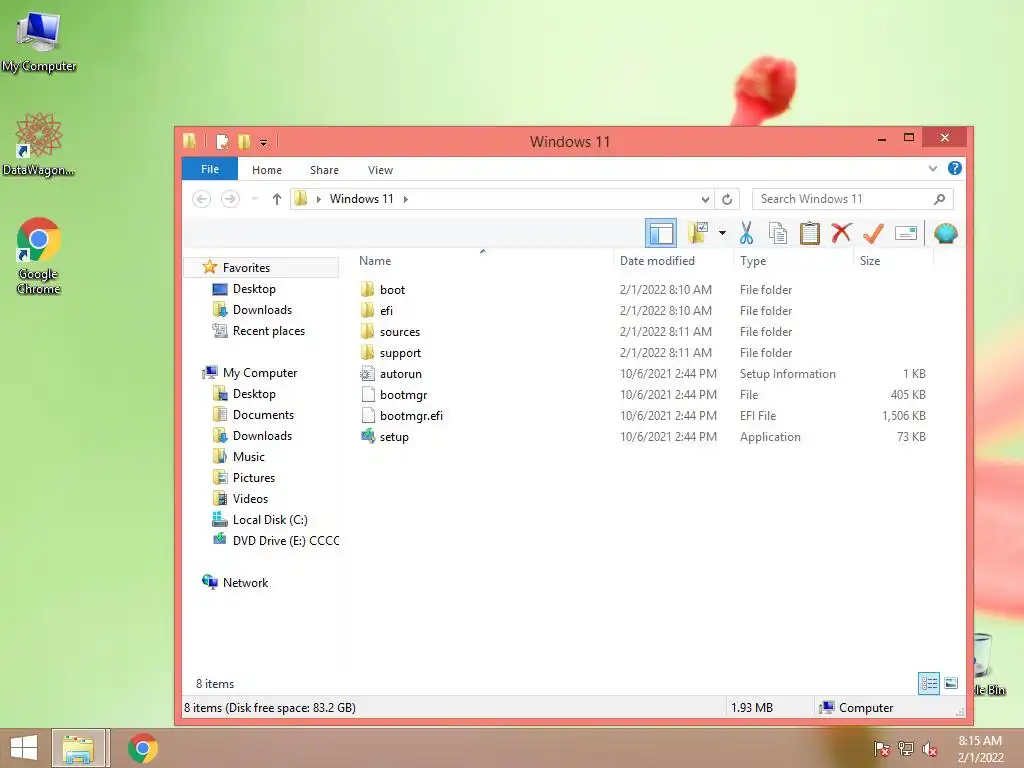Screen dimensions: 1024x768
Task: Click the orange checkmark Properties icon
Action: (x=873, y=233)
